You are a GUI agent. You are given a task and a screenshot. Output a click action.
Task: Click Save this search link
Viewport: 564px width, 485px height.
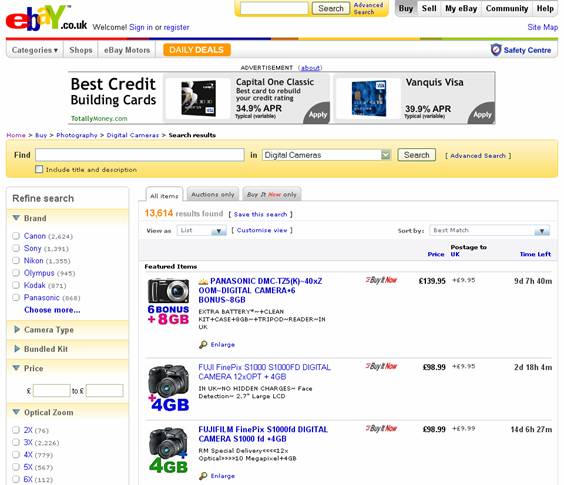click(260, 214)
